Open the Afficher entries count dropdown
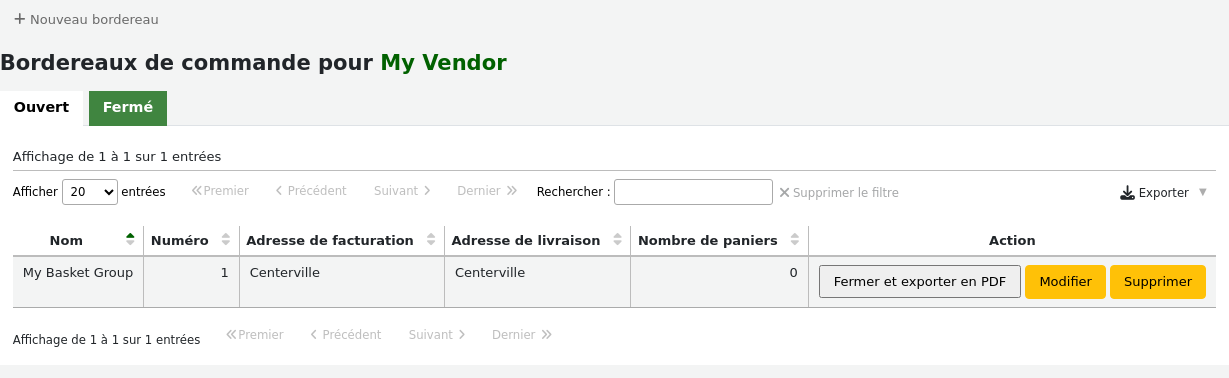 [90, 192]
